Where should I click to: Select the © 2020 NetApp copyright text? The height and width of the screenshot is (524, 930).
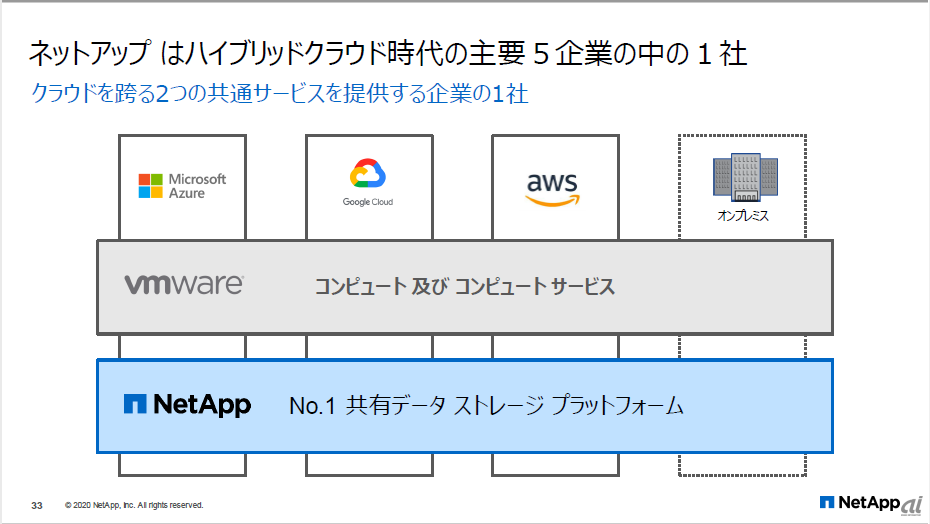[134, 505]
